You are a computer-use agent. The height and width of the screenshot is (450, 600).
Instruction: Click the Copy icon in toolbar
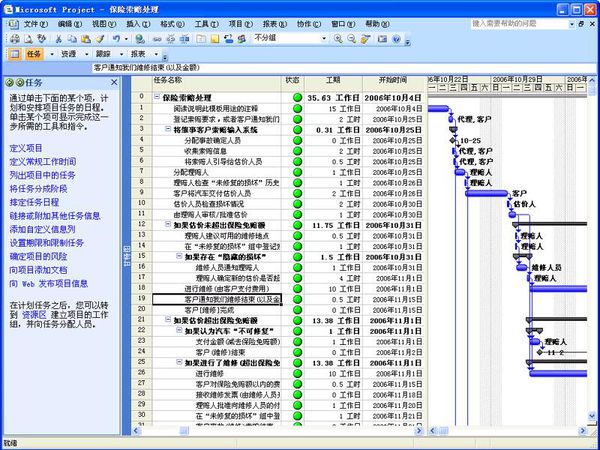click(72, 39)
